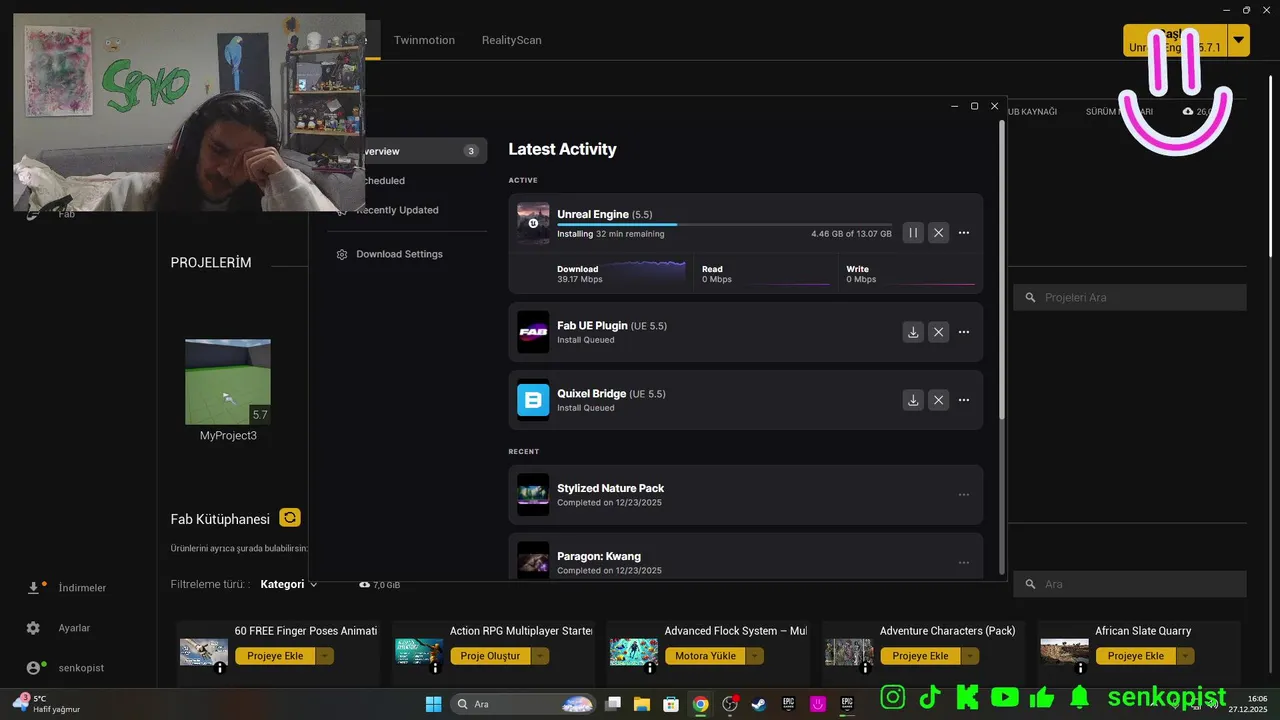1280x720 pixels.
Task: Cancel the Unreal Engine 5.5 install
Action: click(938, 233)
